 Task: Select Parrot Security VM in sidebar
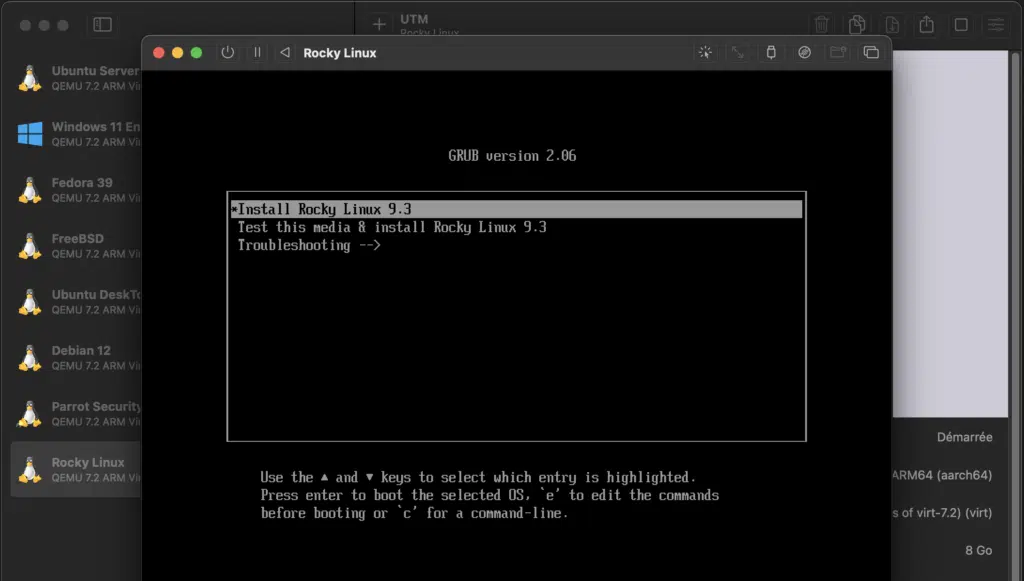coord(76,414)
